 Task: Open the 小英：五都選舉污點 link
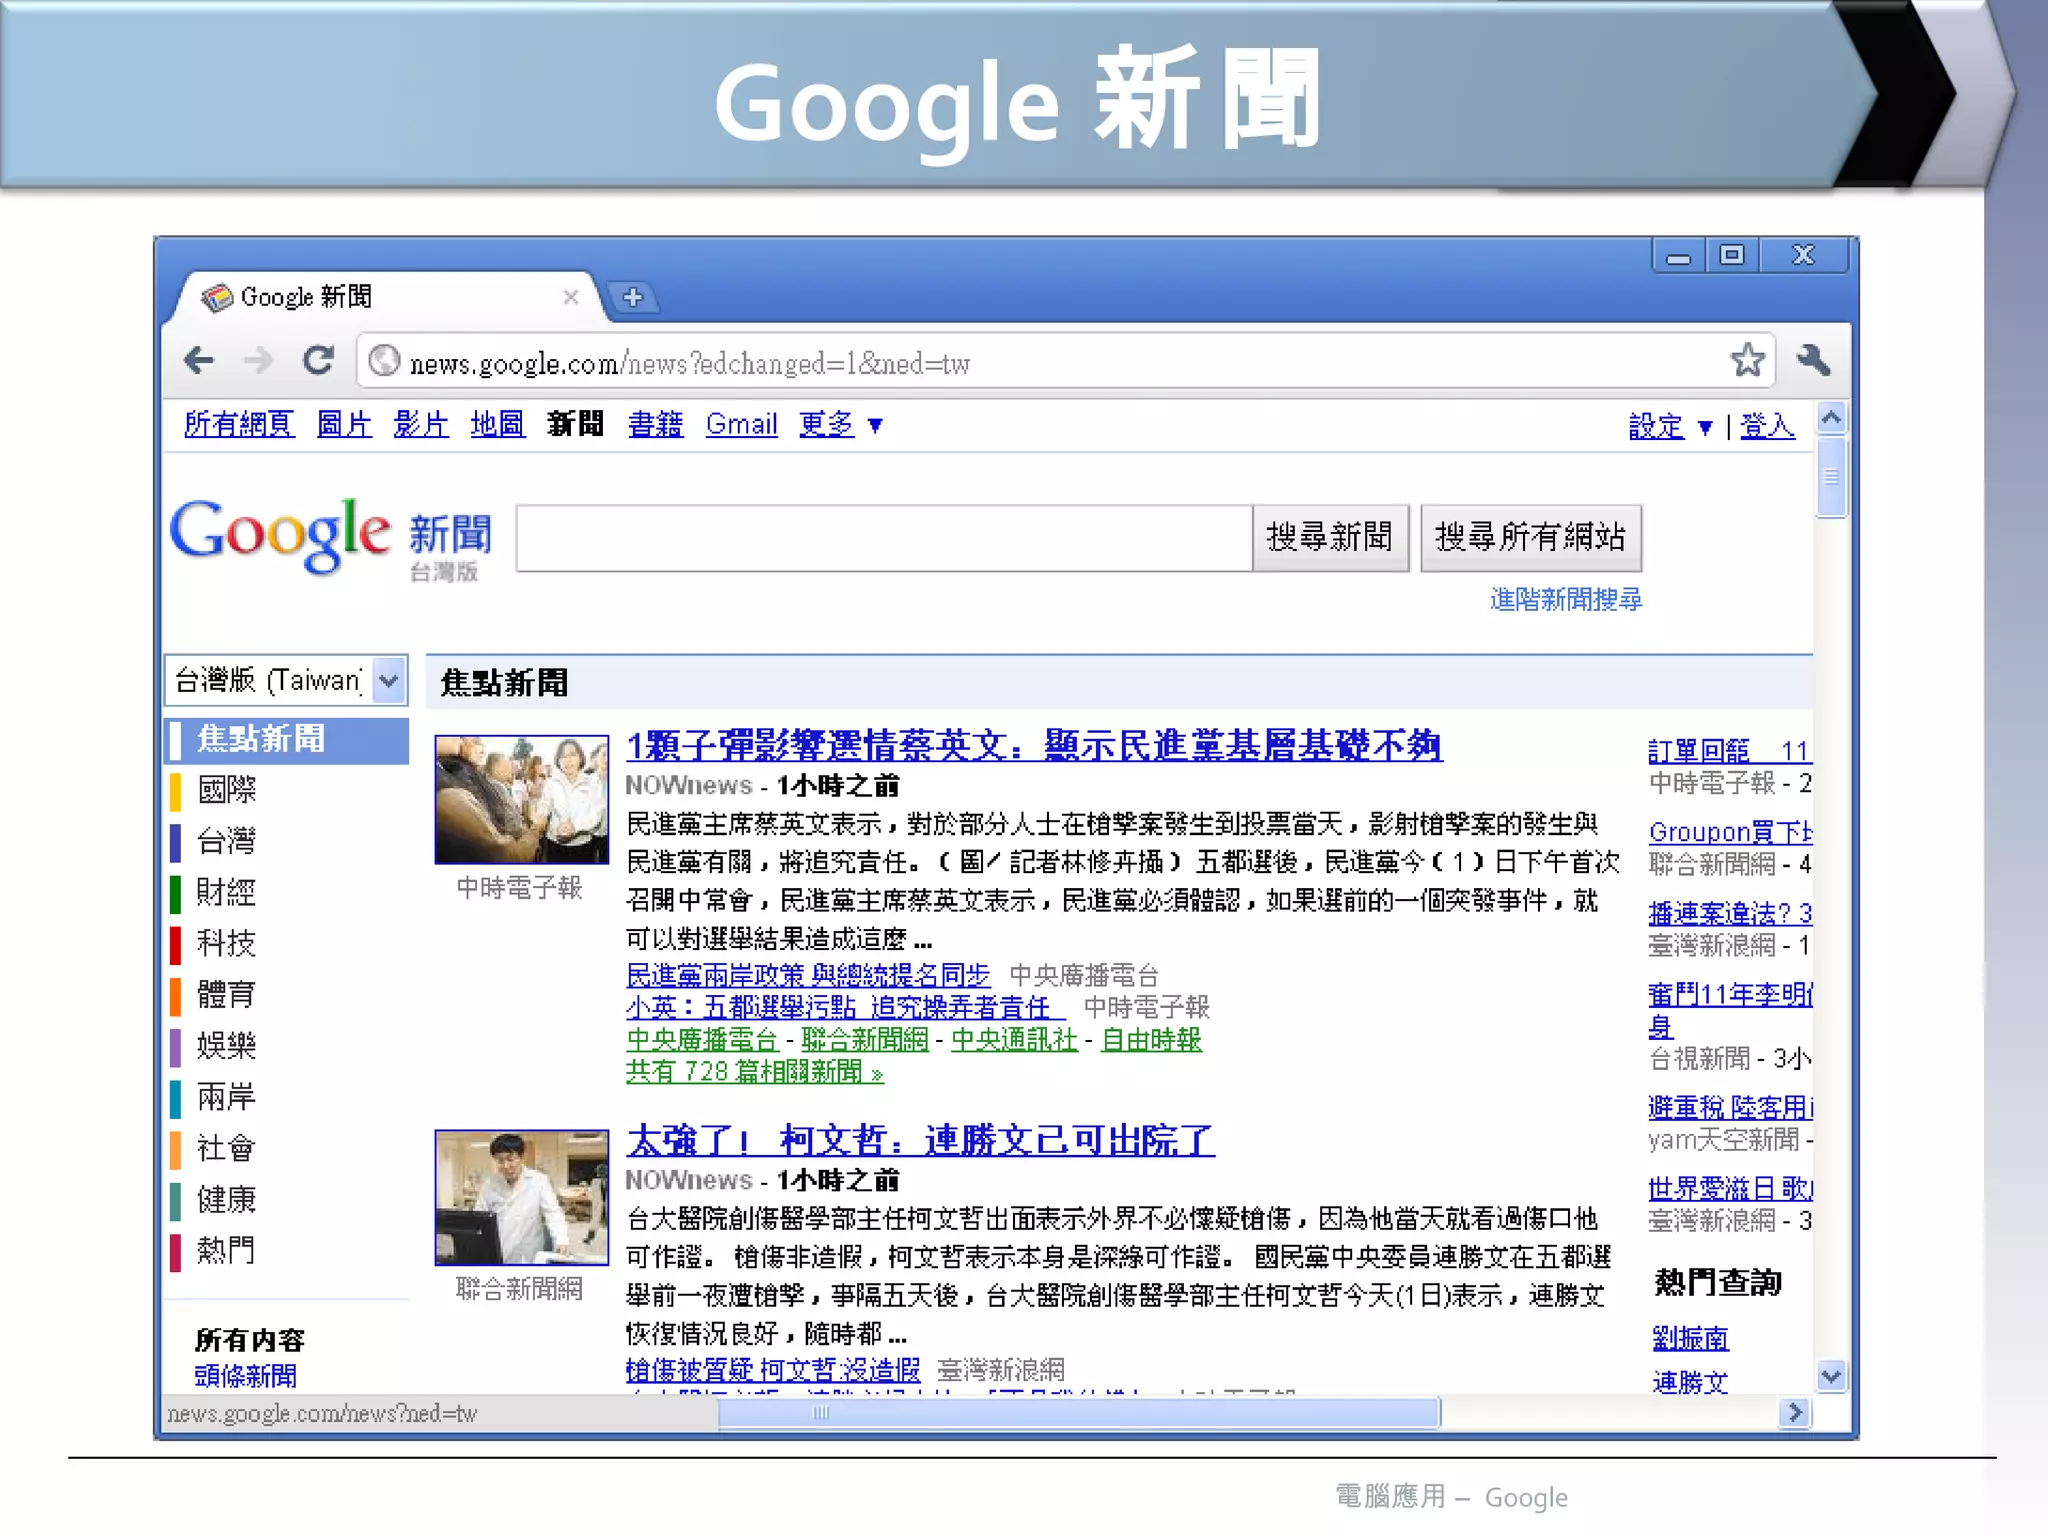click(845, 1007)
